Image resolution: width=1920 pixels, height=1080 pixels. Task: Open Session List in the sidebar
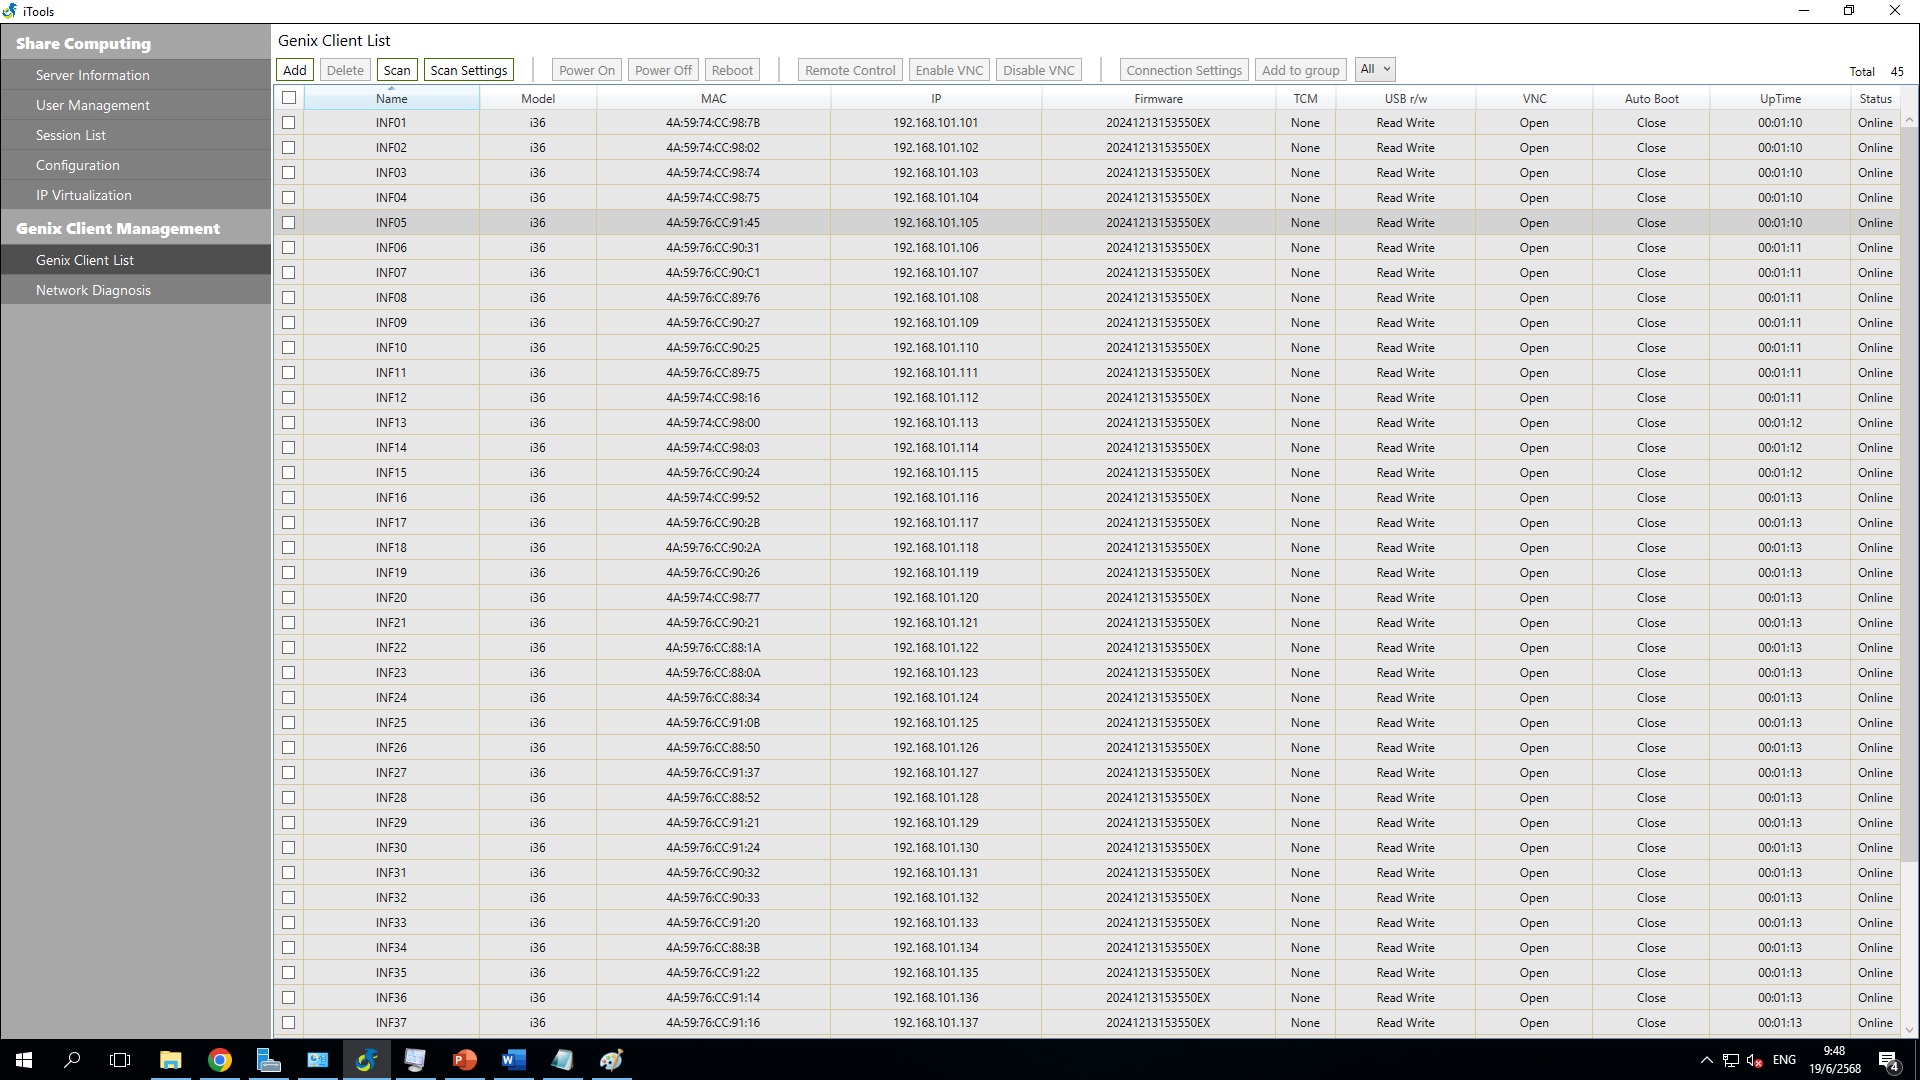[x=71, y=135]
